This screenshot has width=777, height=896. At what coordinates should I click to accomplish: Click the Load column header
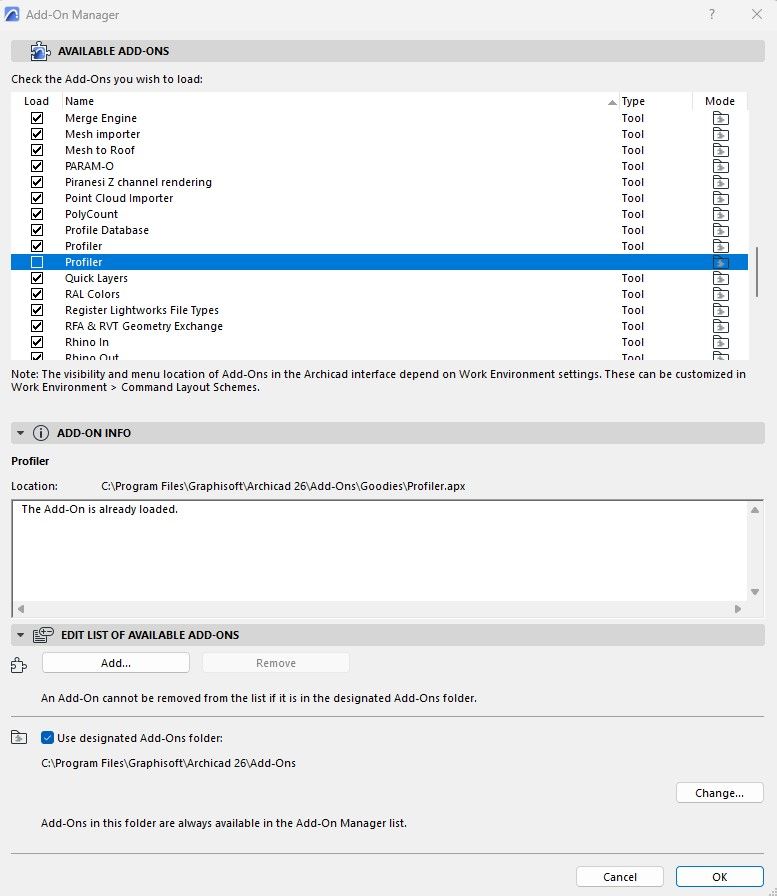click(x=36, y=101)
